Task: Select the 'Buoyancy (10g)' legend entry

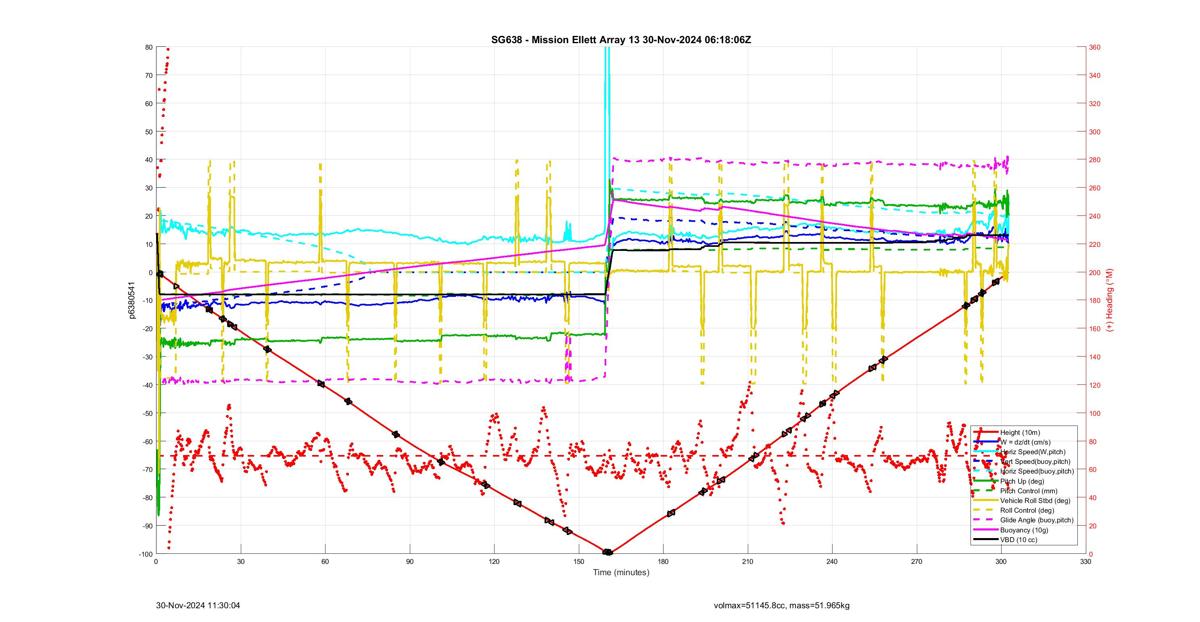Action: [x=1024, y=531]
